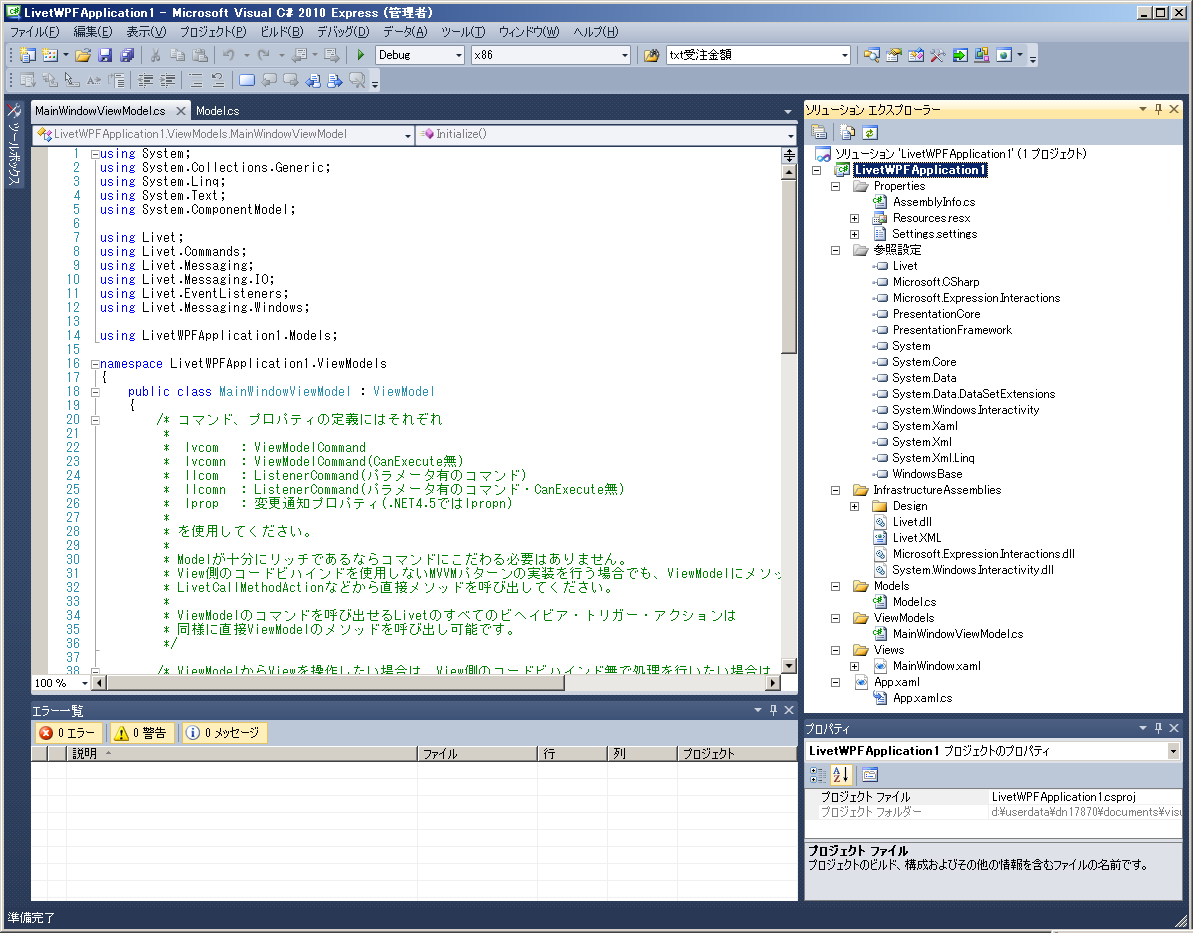Sort properties alphabetically with the A-Z icon

point(841,775)
